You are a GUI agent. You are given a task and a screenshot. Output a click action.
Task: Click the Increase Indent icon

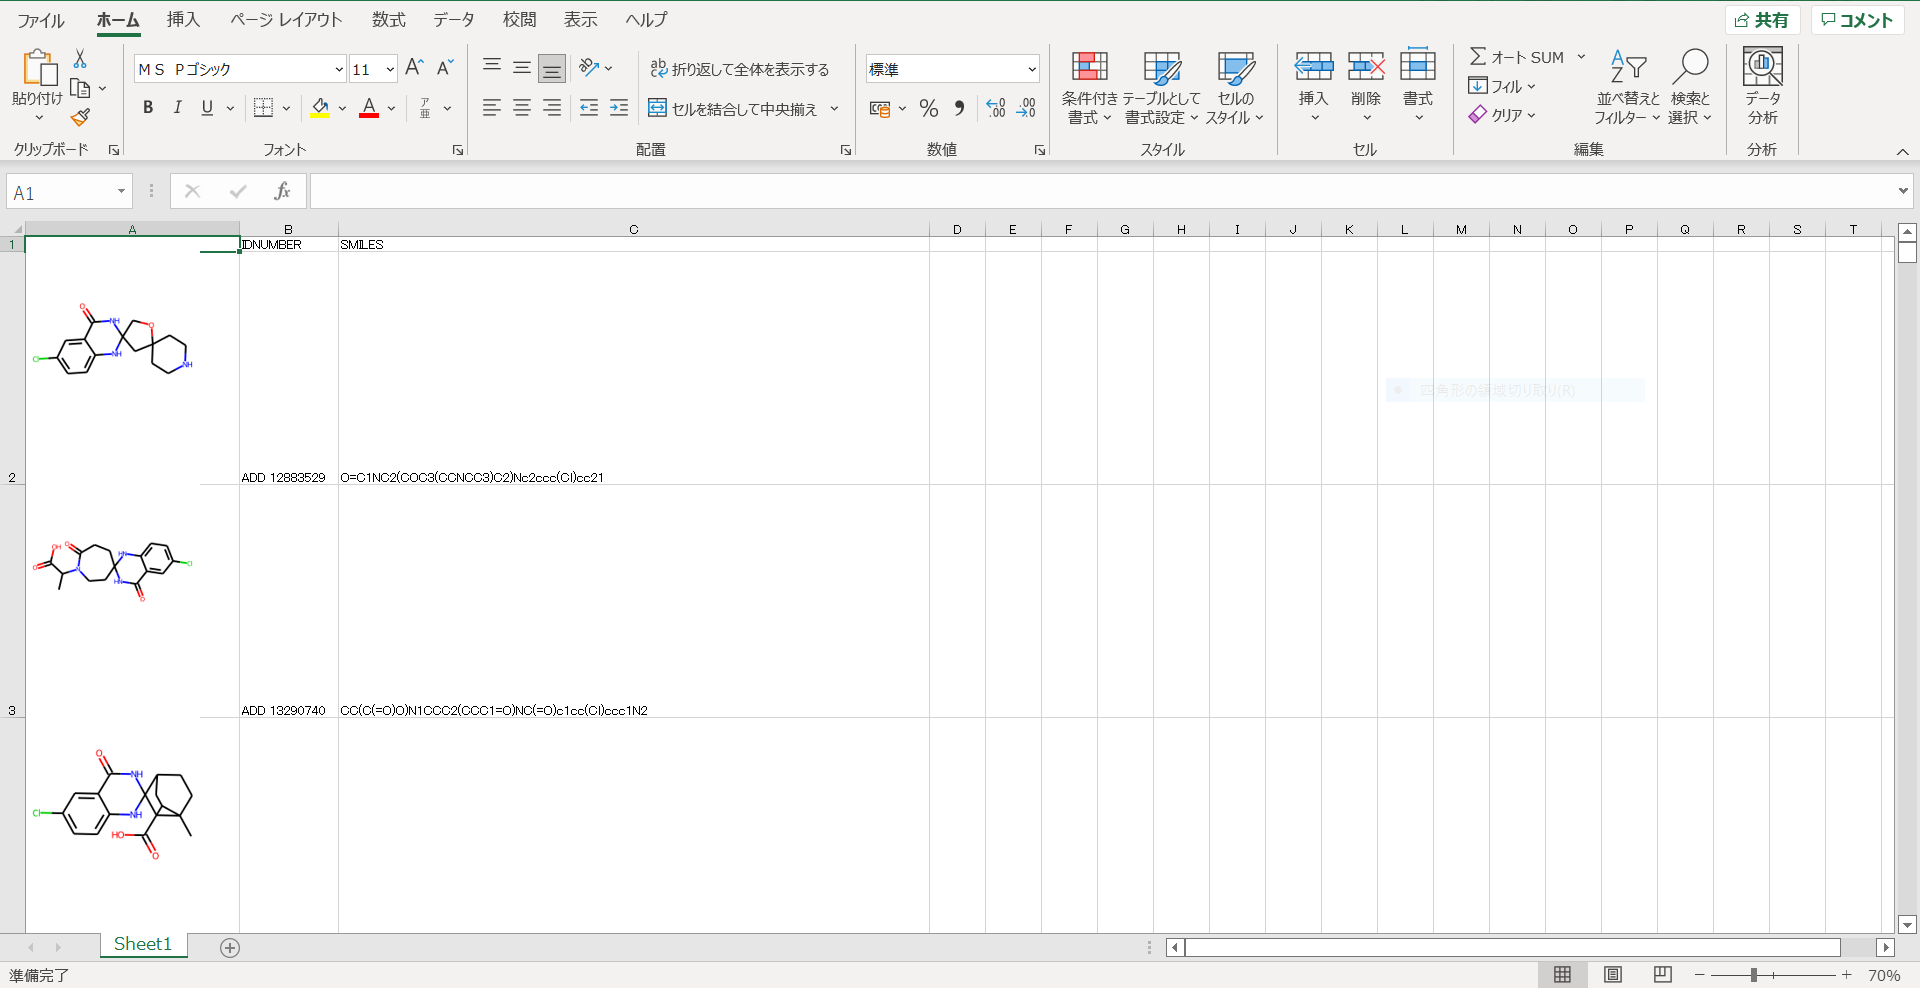(619, 108)
